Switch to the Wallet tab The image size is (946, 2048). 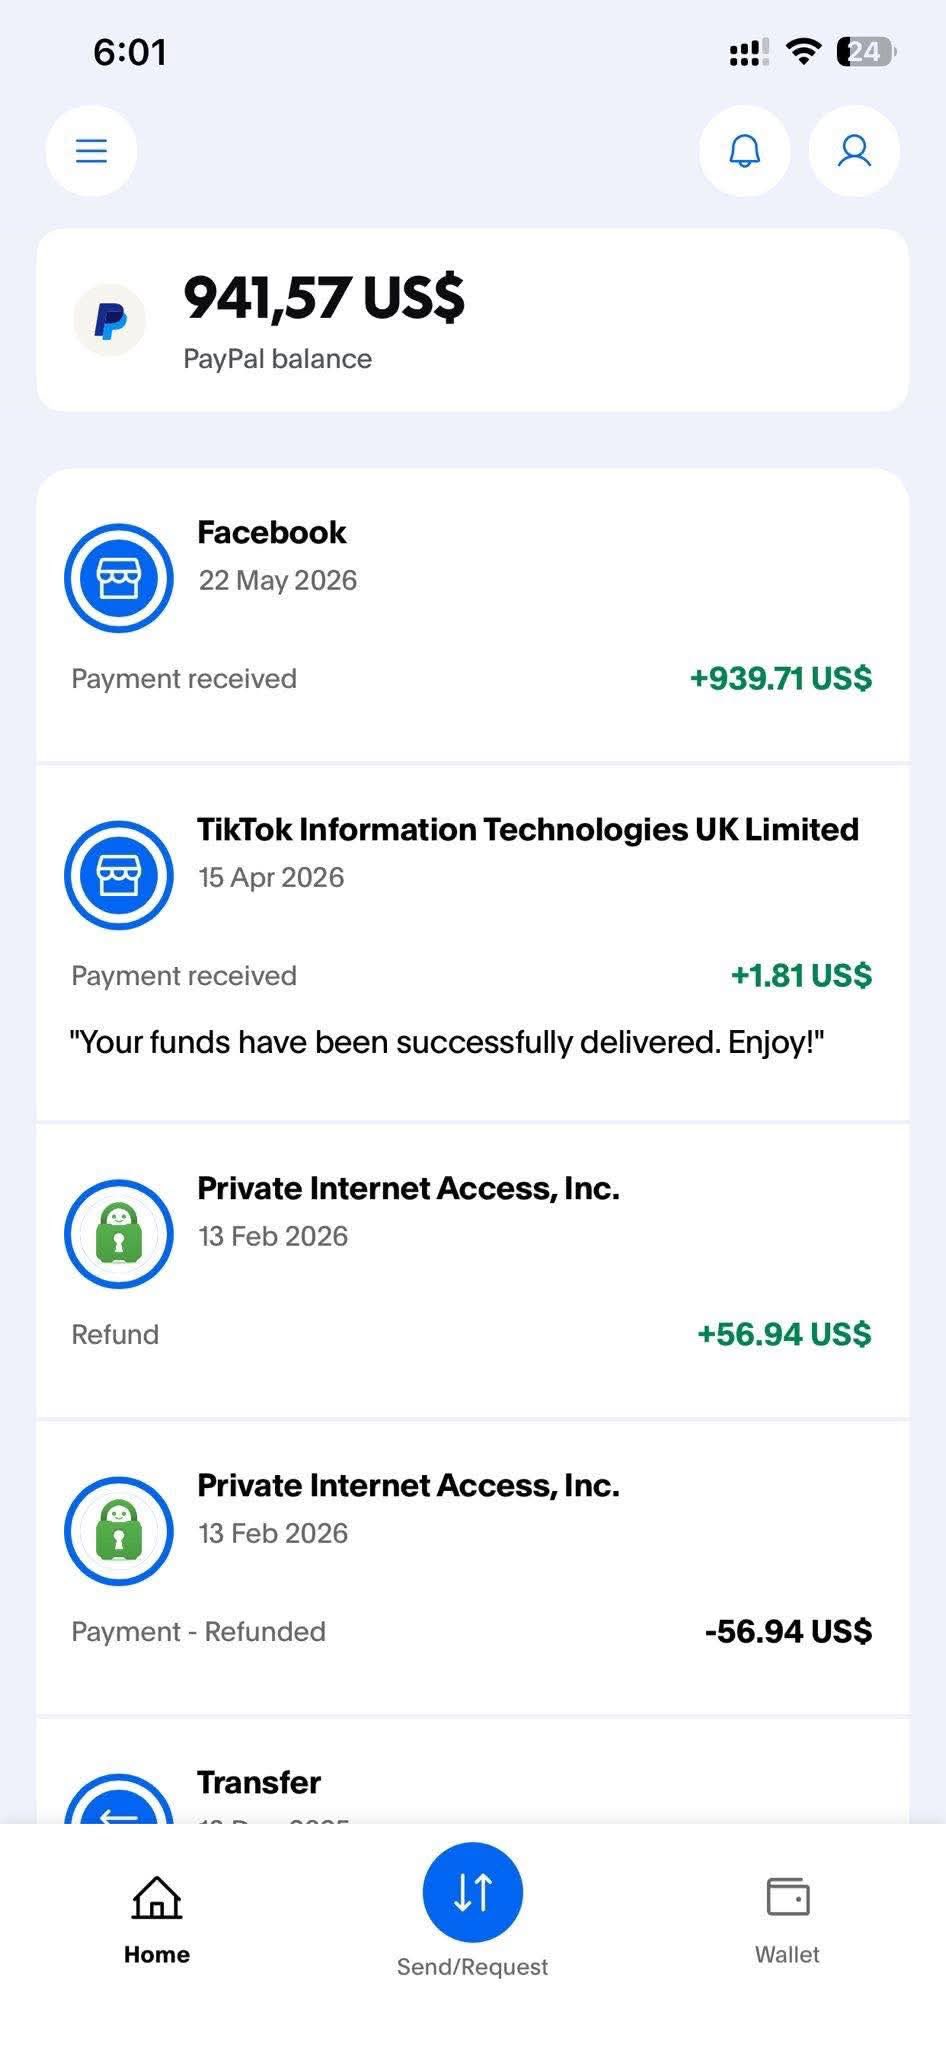pos(787,1921)
